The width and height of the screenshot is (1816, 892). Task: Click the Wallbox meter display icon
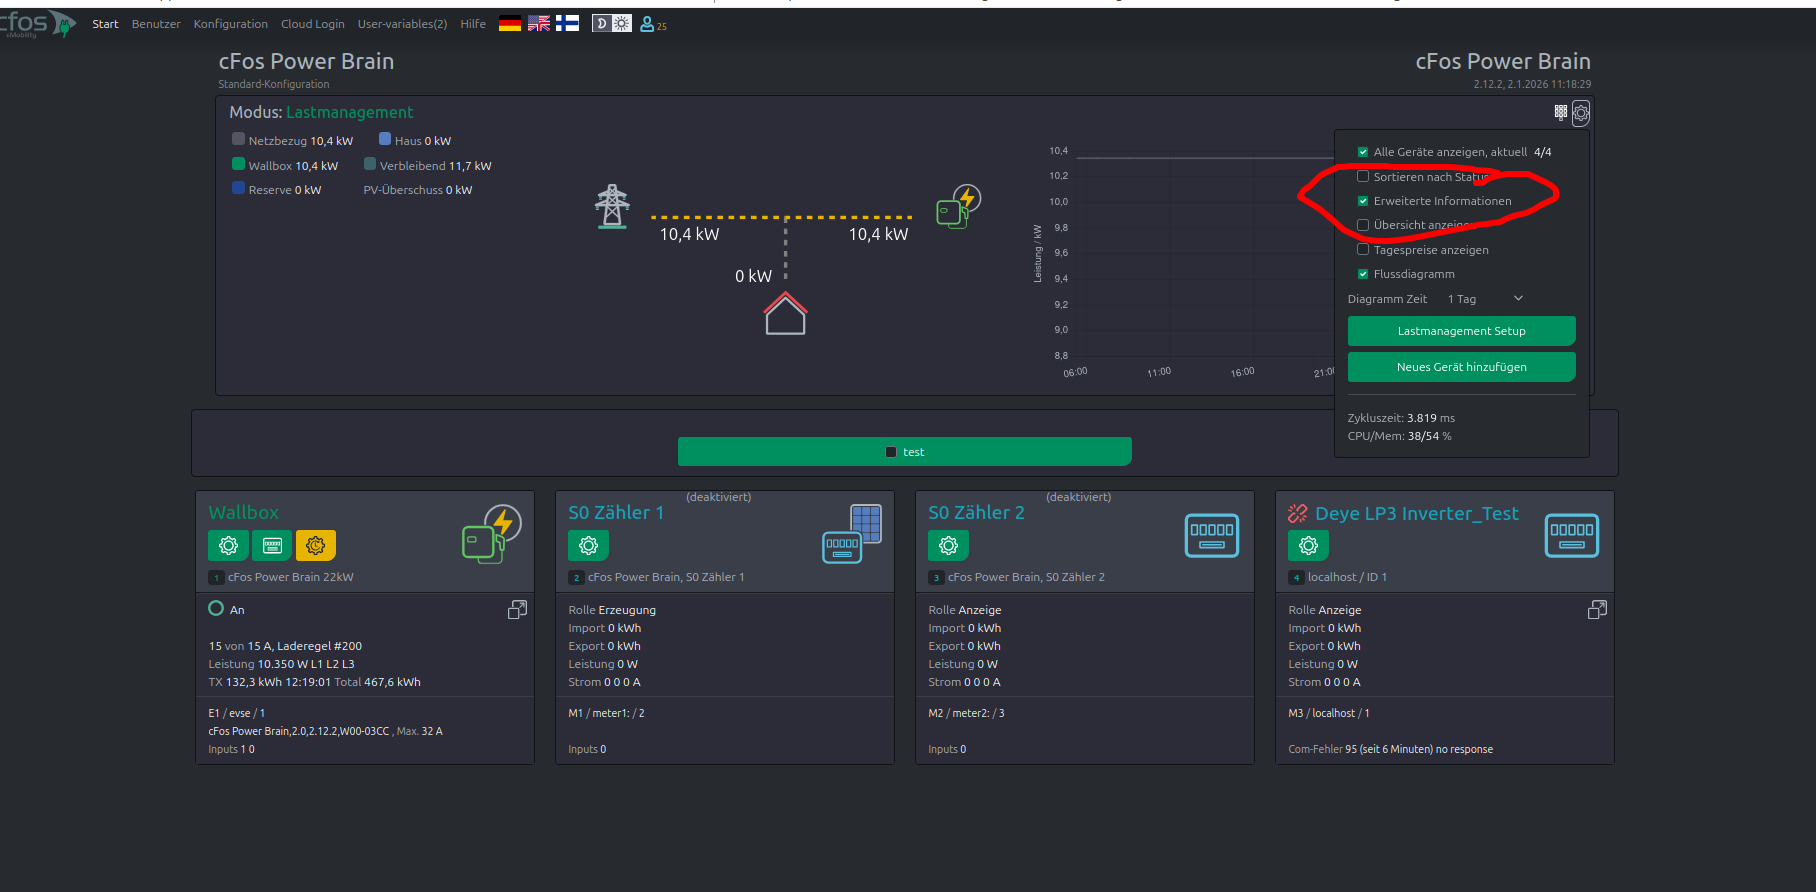click(272, 545)
